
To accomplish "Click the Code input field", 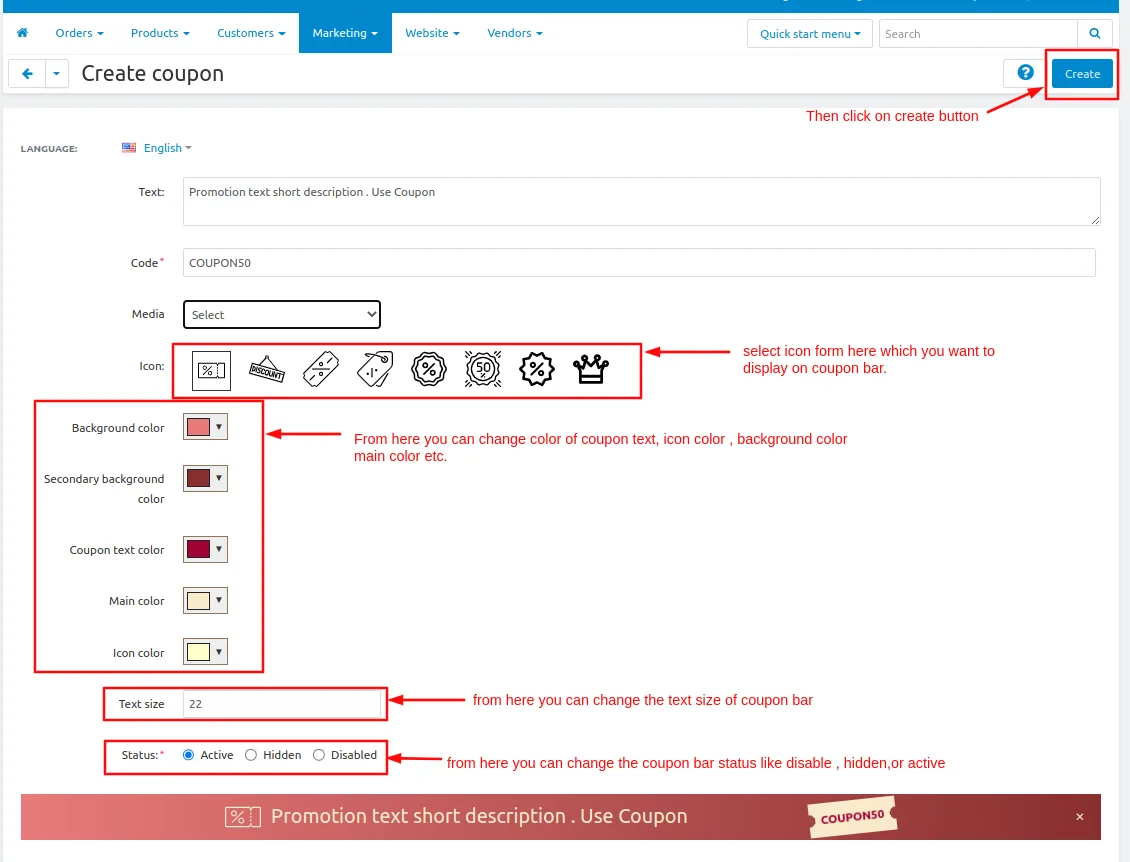I will click(x=639, y=262).
